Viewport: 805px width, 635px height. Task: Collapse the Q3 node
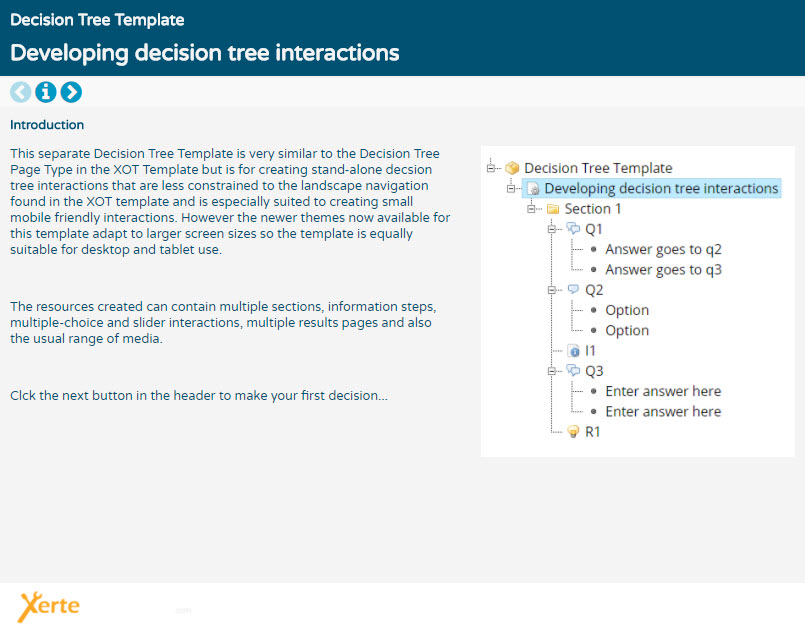tap(551, 371)
